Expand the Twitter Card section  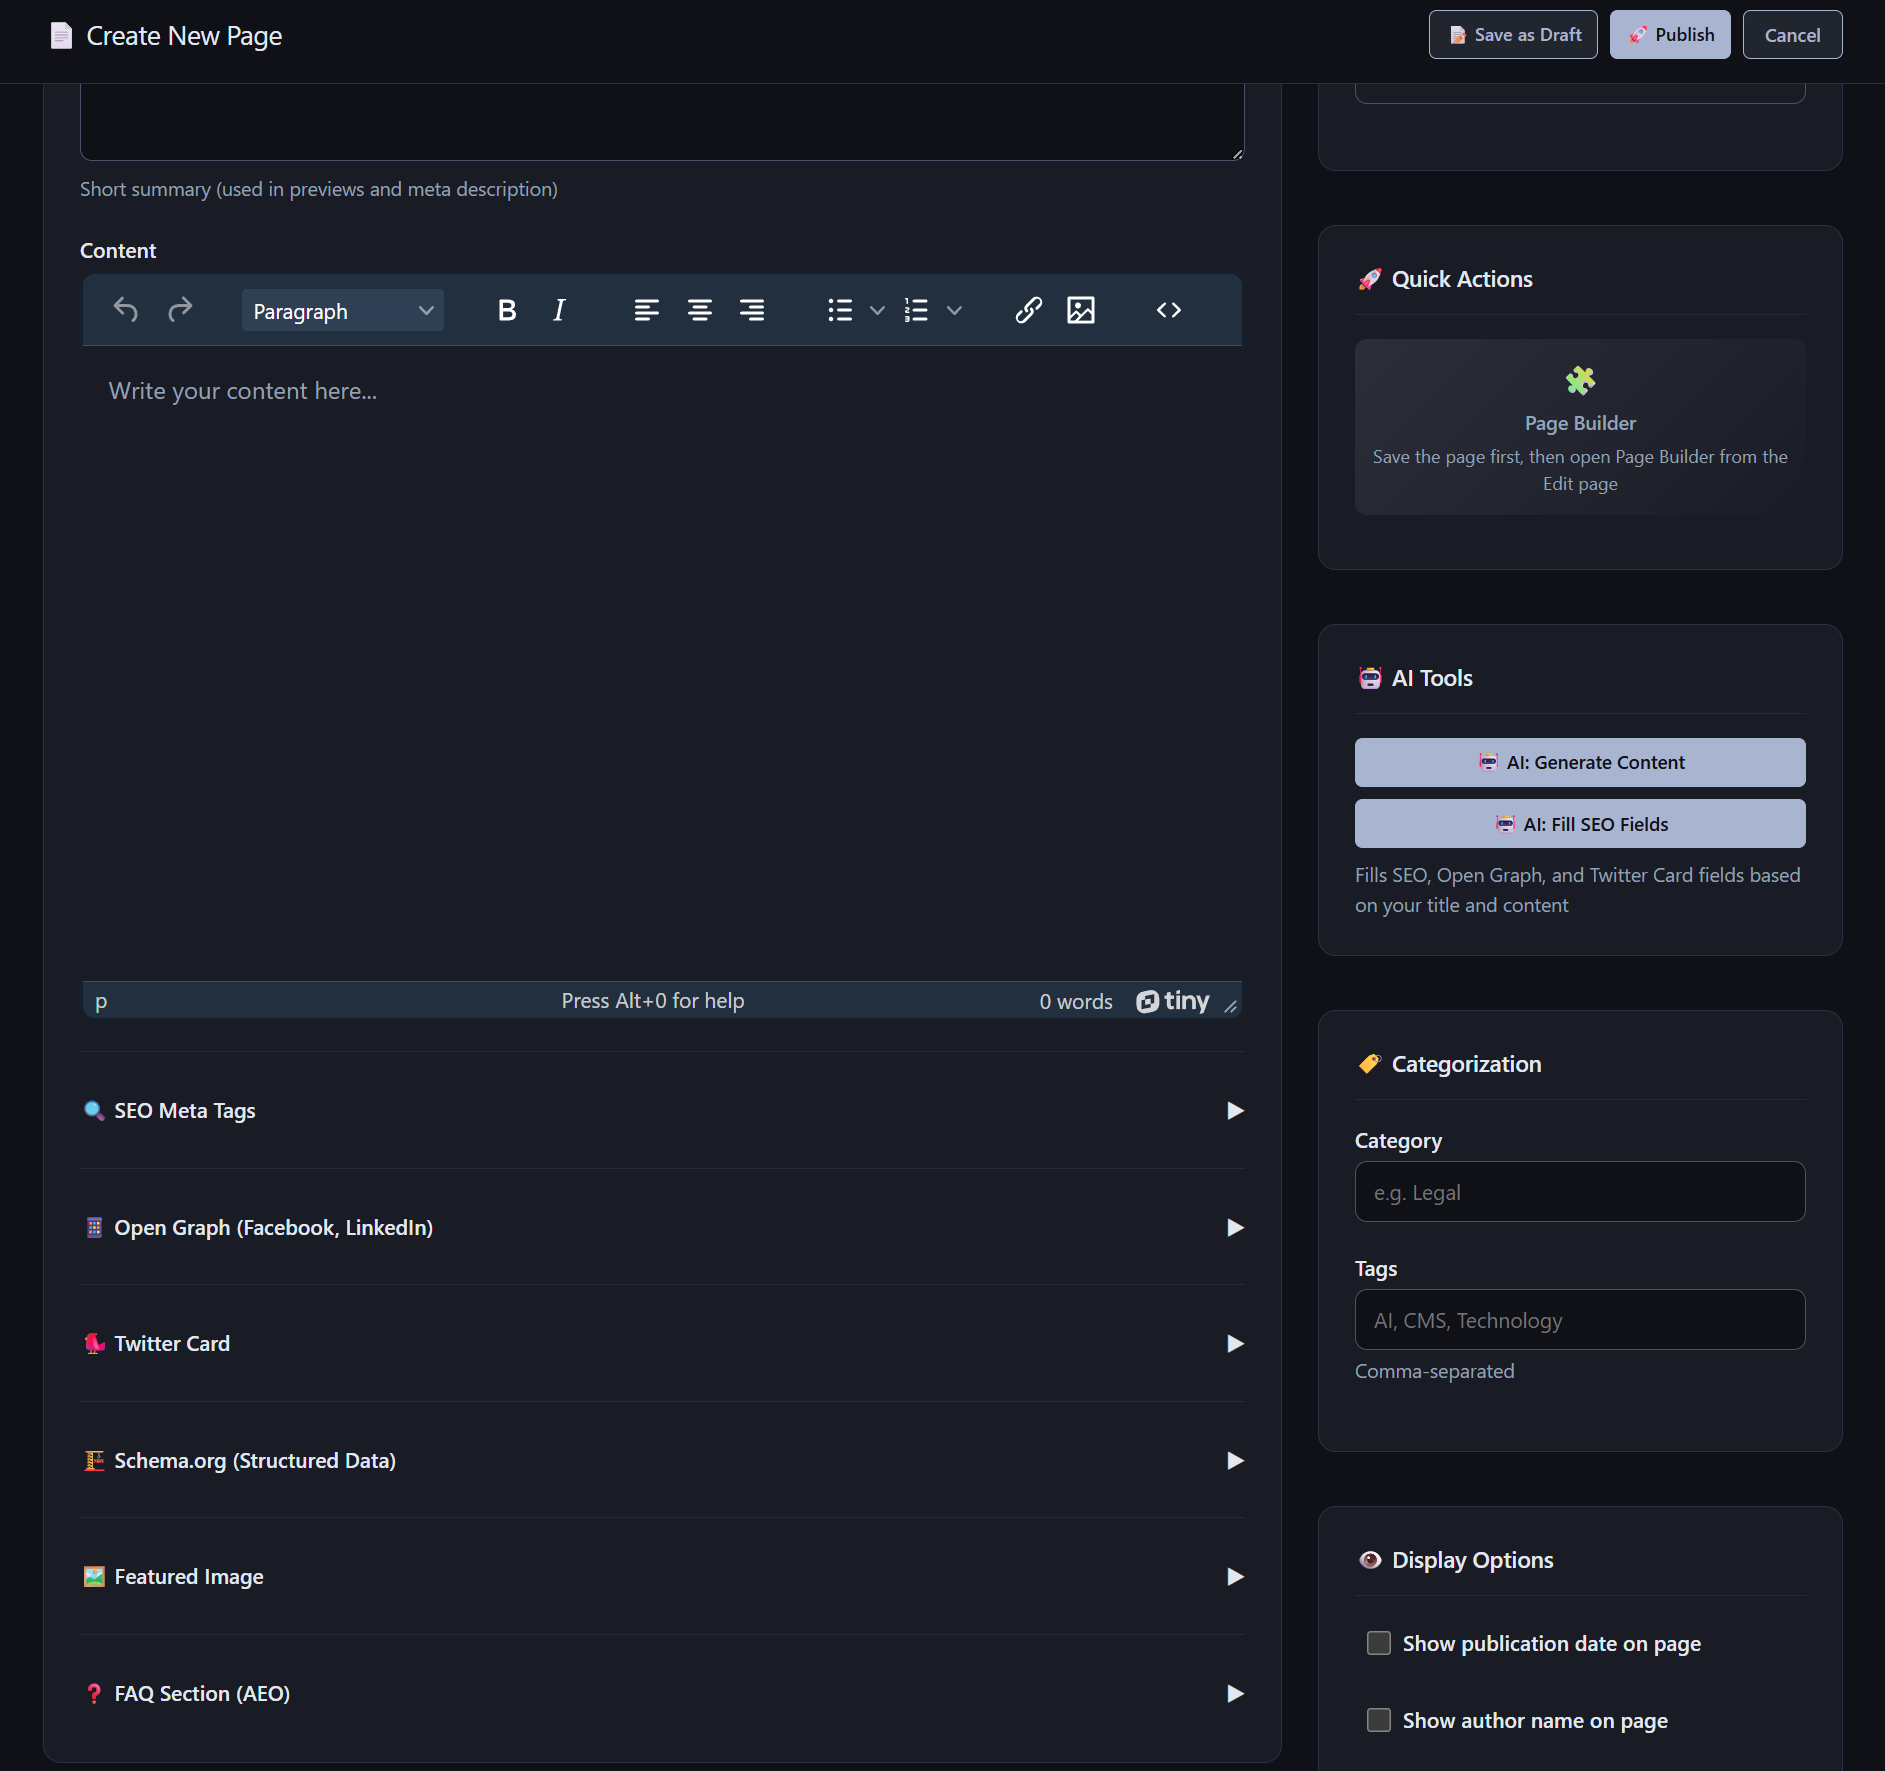(x=662, y=1343)
